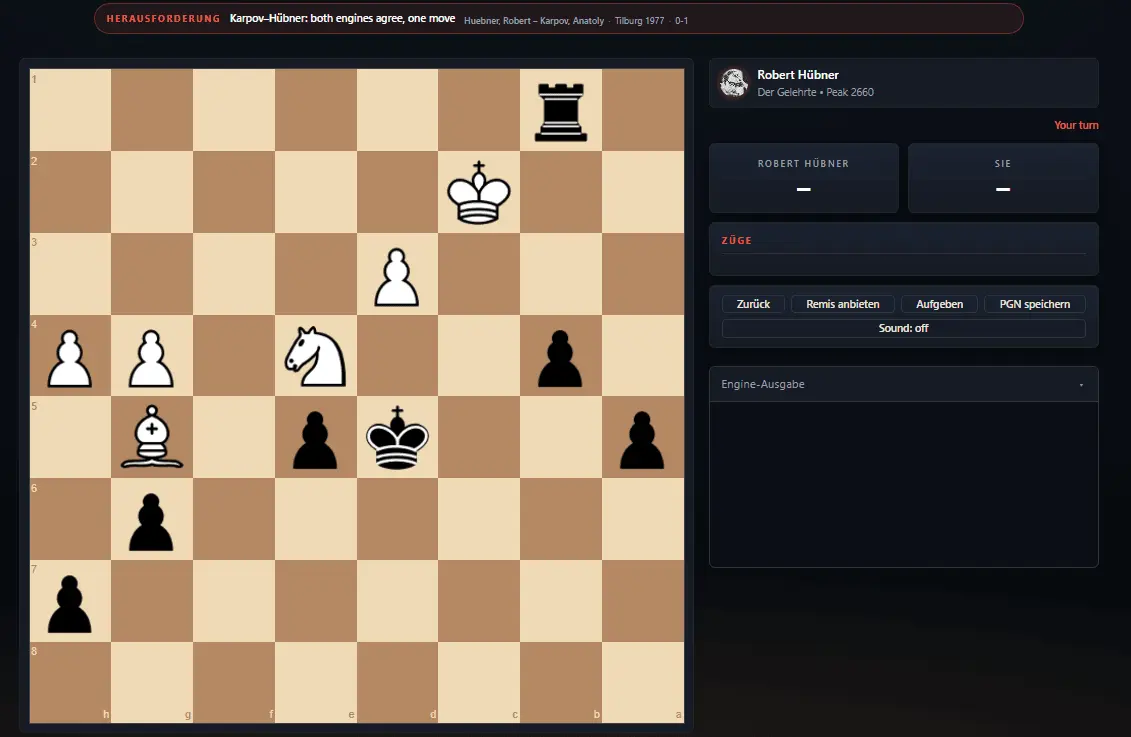
Task: Click the empty square h8 in bottom corner
Action: pyautogui.click(x=70, y=682)
